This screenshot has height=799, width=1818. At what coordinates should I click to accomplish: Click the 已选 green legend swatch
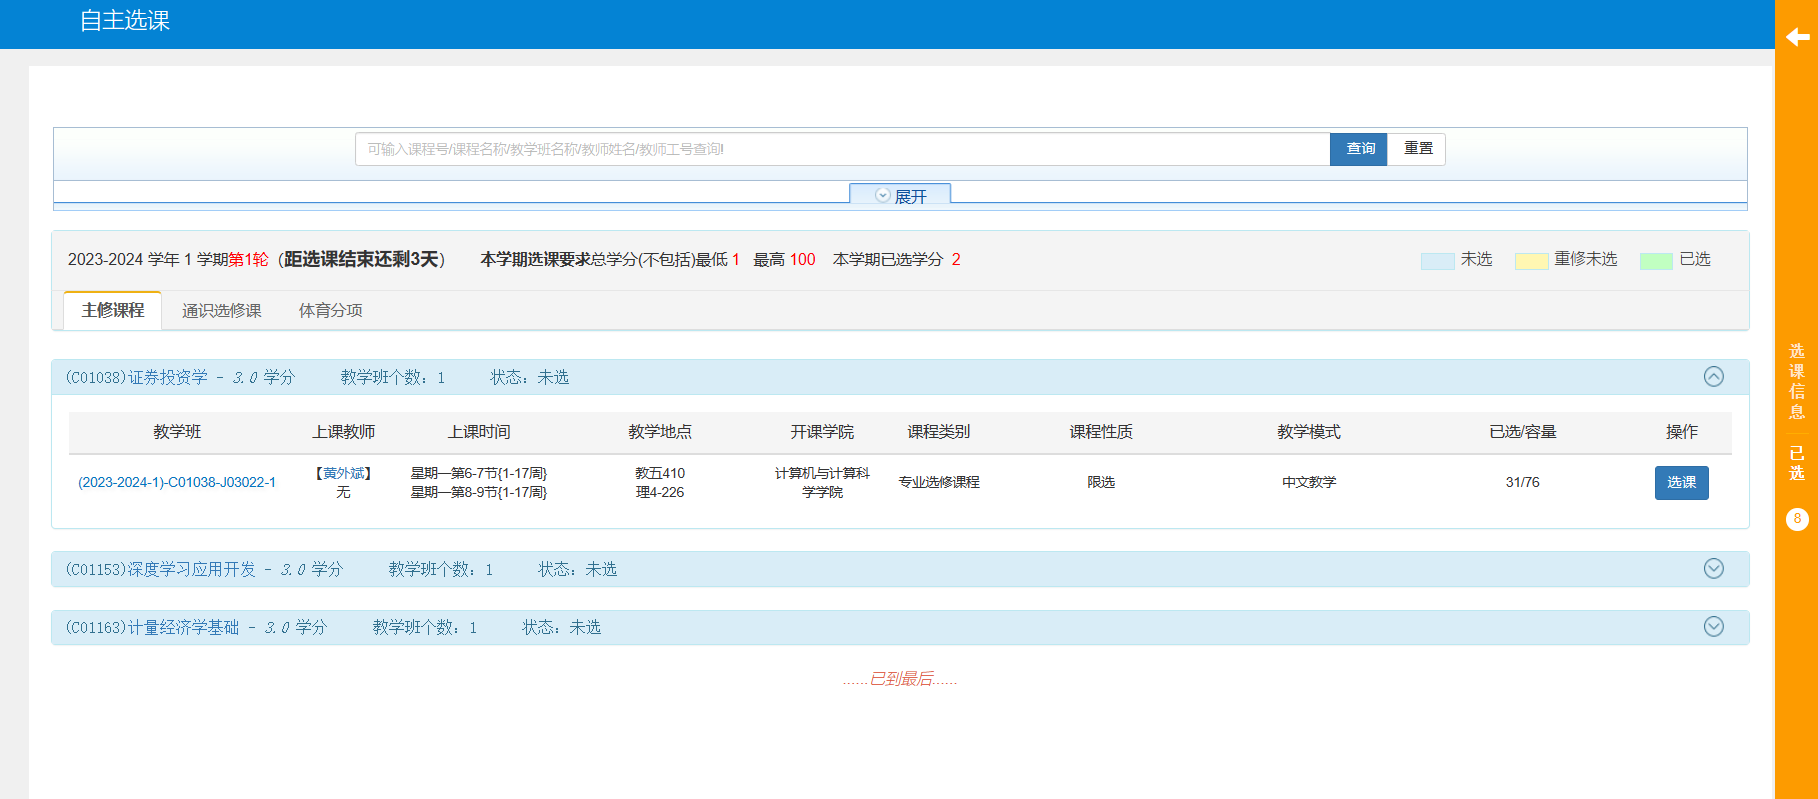[1656, 261]
